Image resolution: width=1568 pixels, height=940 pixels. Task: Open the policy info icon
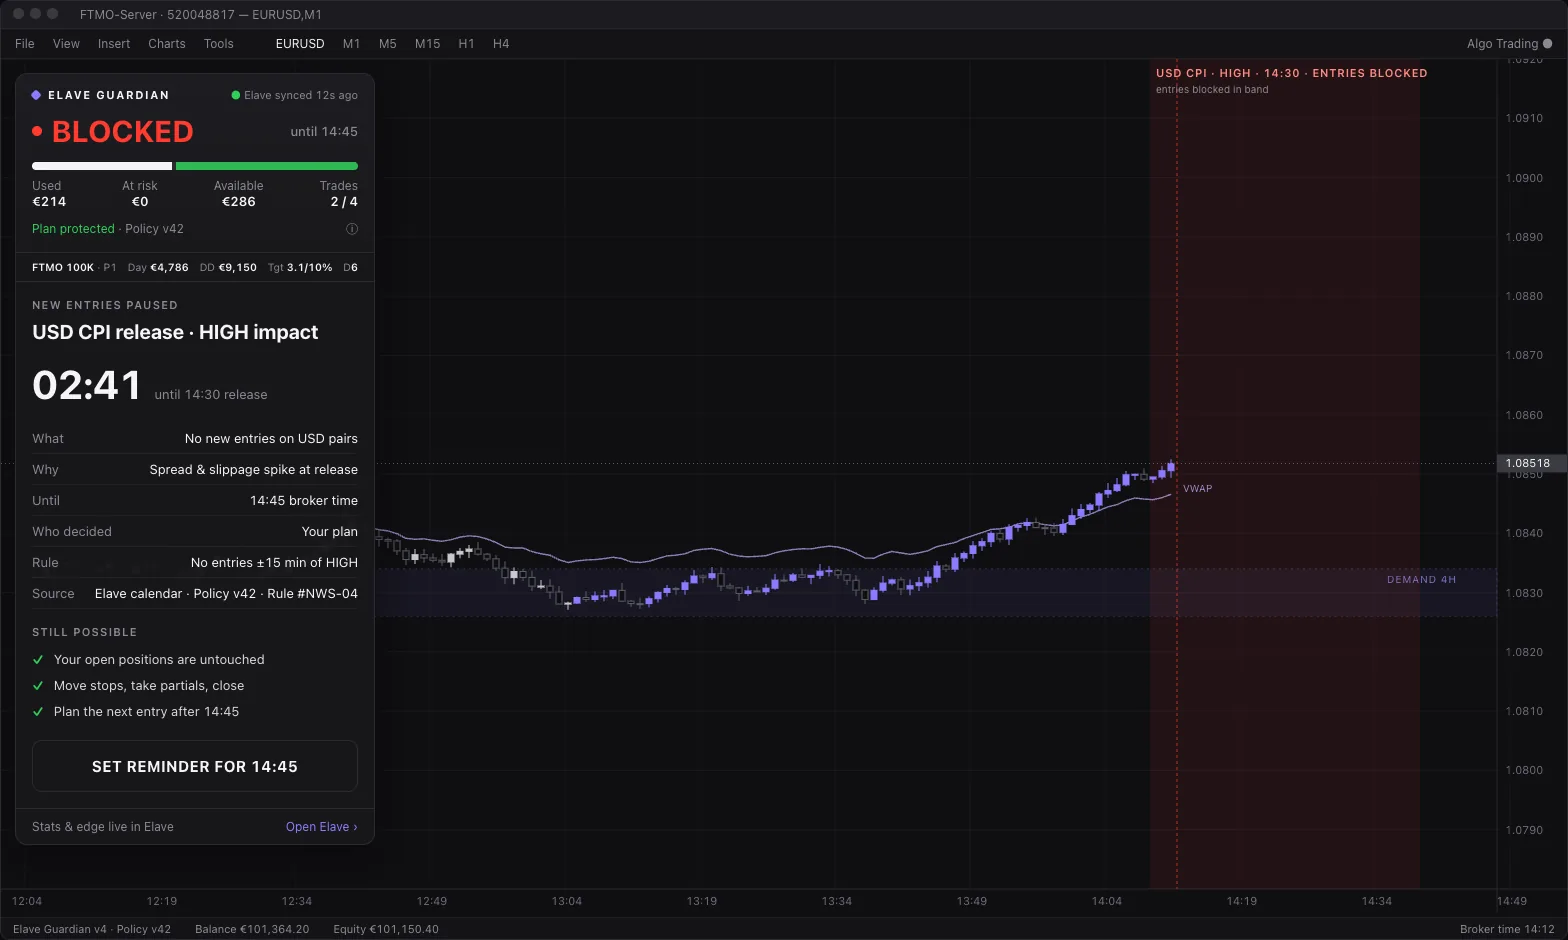click(352, 229)
